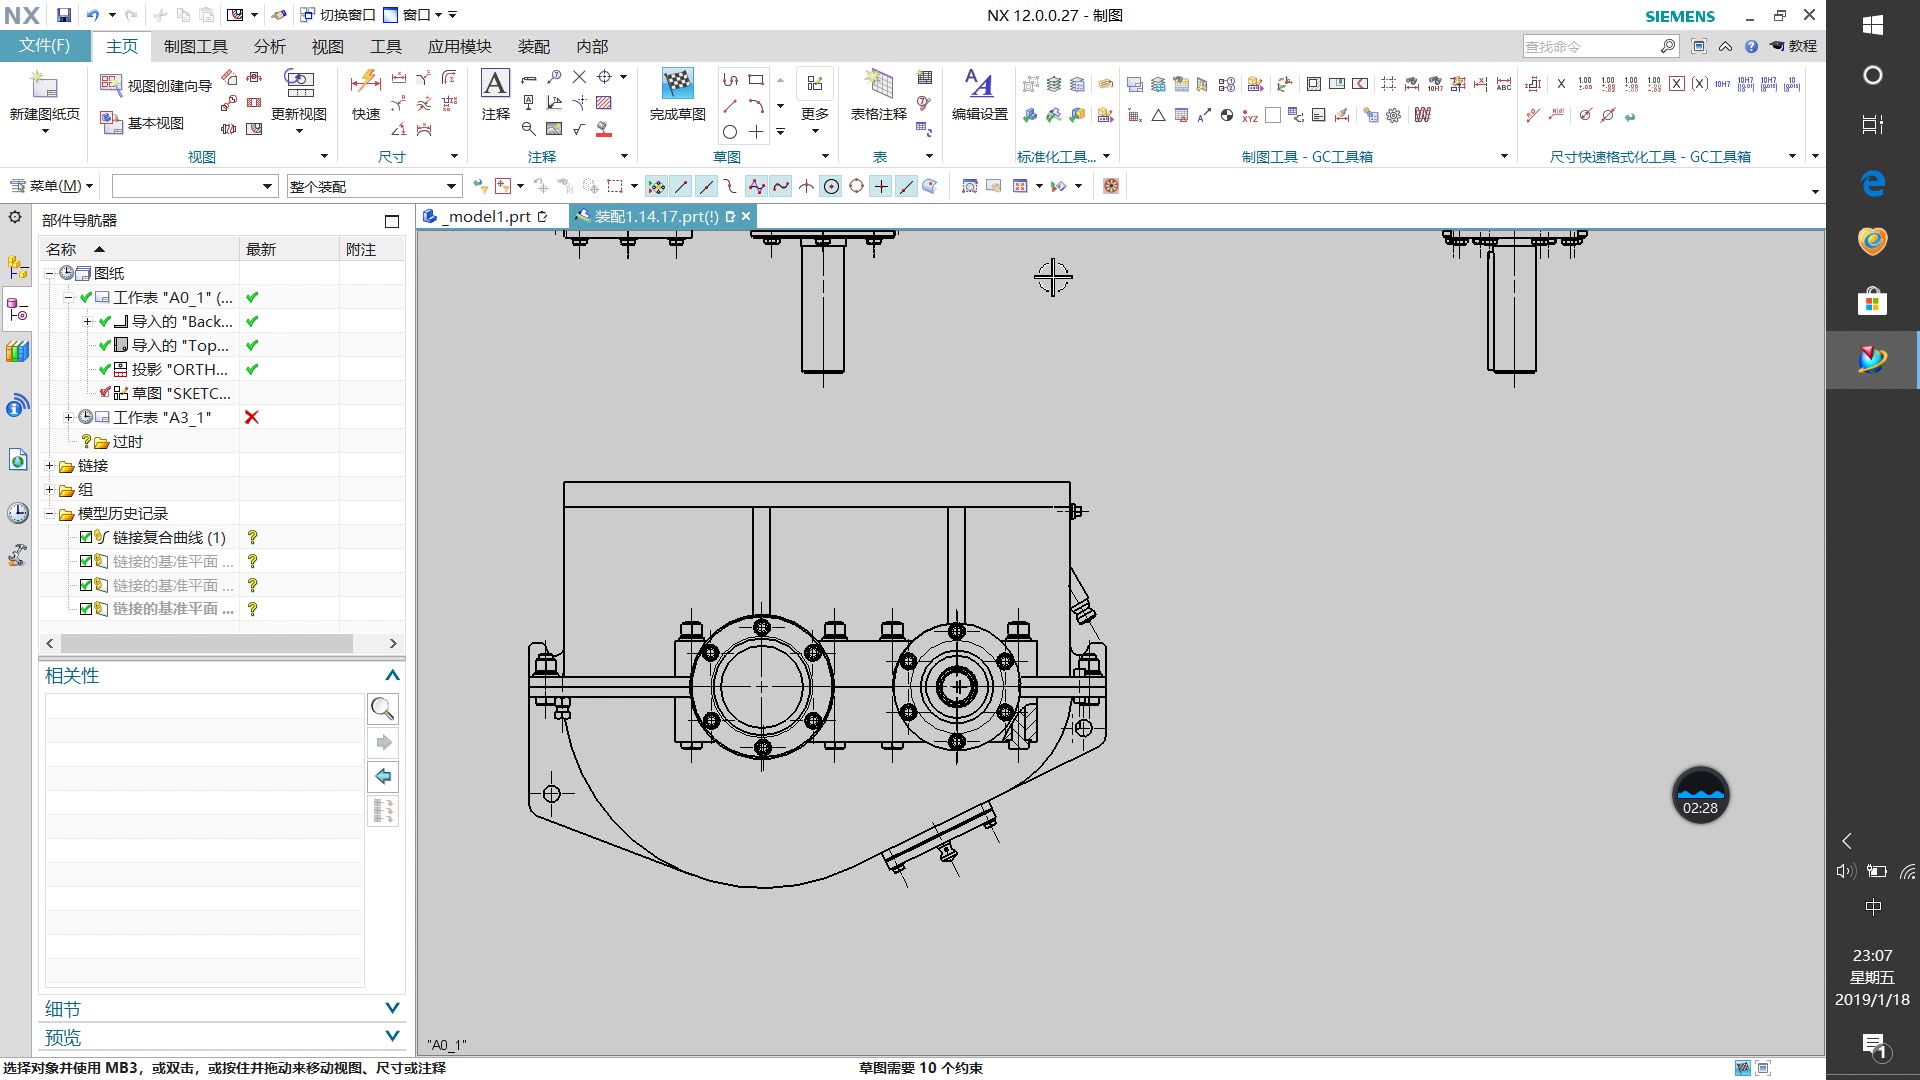Switch to the _model1.prt document tab

click(x=488, y=216)
